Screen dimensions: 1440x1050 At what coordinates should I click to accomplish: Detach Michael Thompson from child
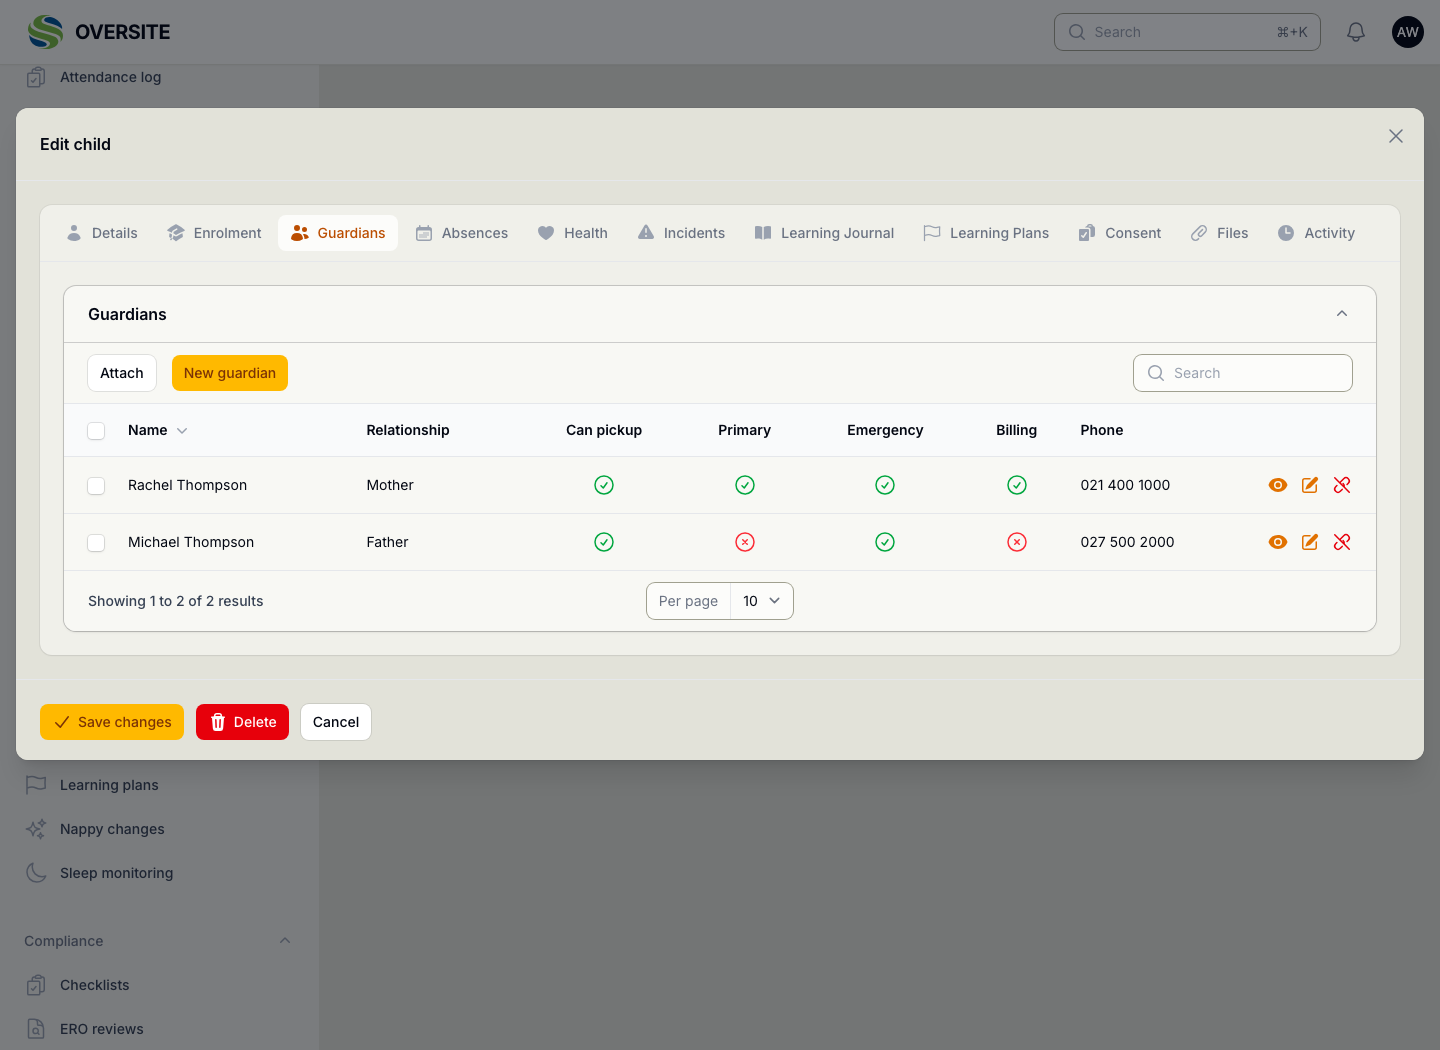(x=1342, y=542)
